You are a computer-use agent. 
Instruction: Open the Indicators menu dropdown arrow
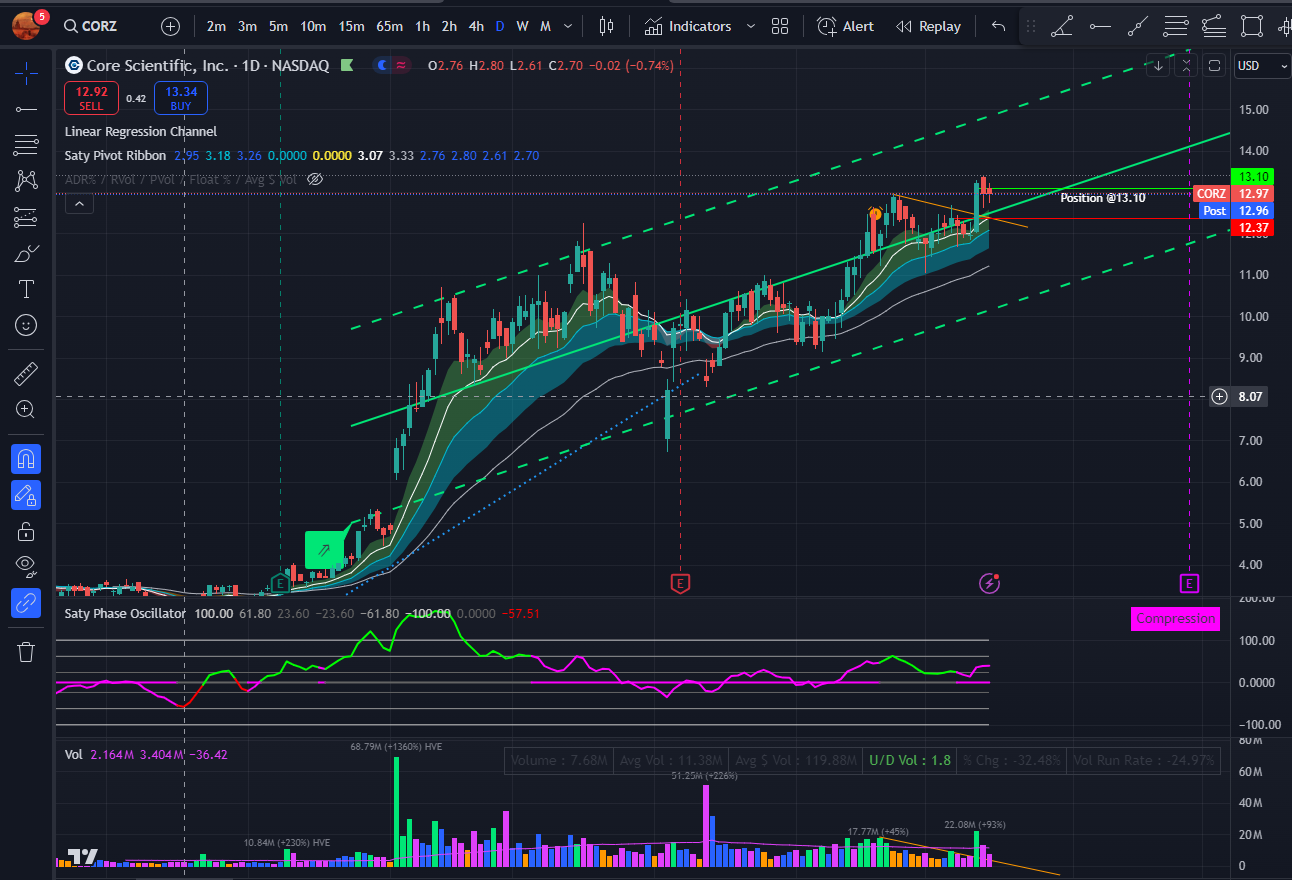[x=751, y=26]
